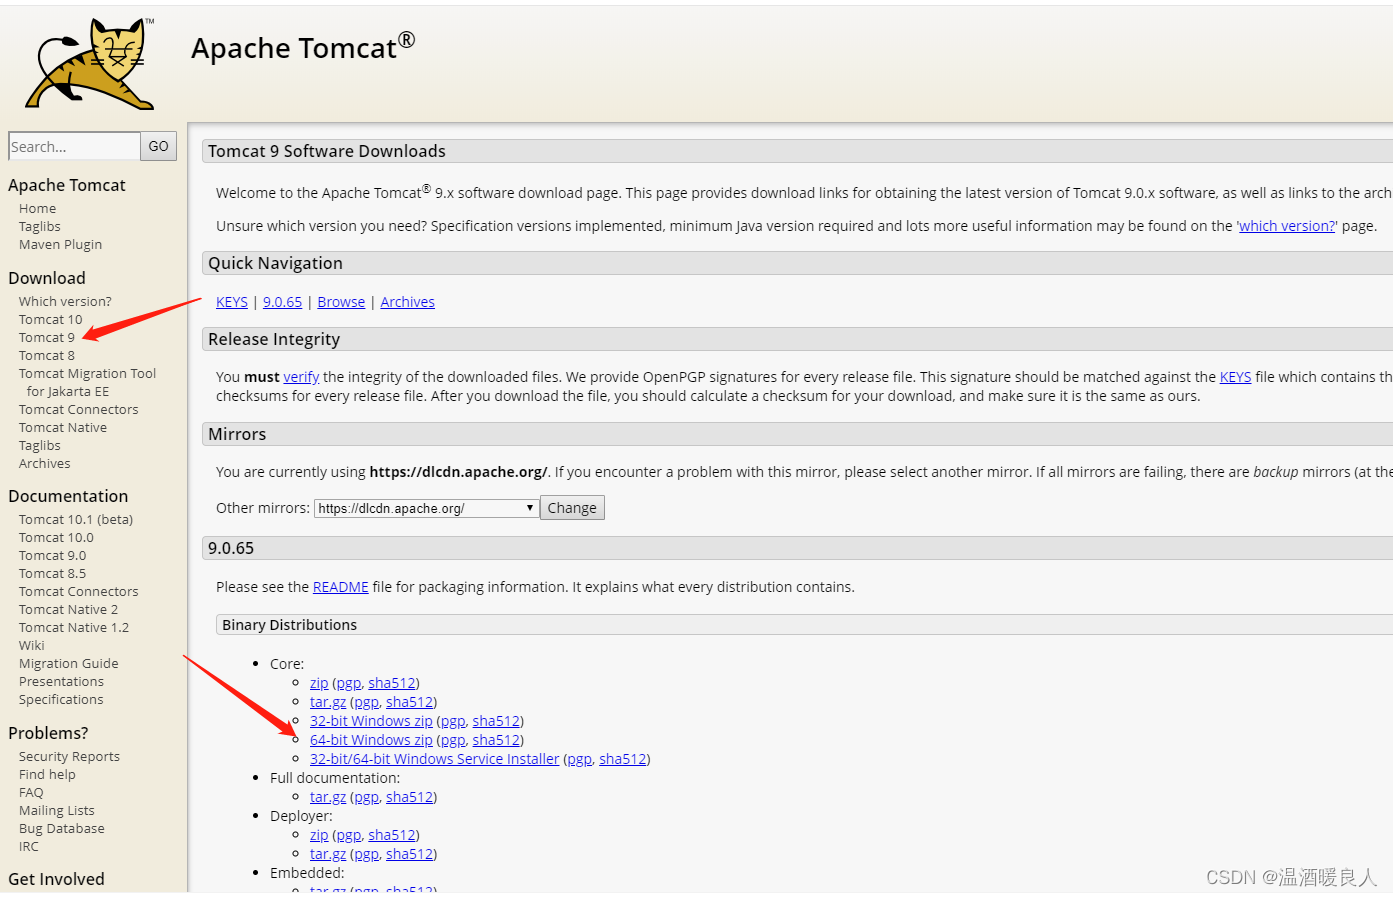This screenshot has width=1393, height=897.
Task: Click the Change mirror button
Action: tap(572, 508)
